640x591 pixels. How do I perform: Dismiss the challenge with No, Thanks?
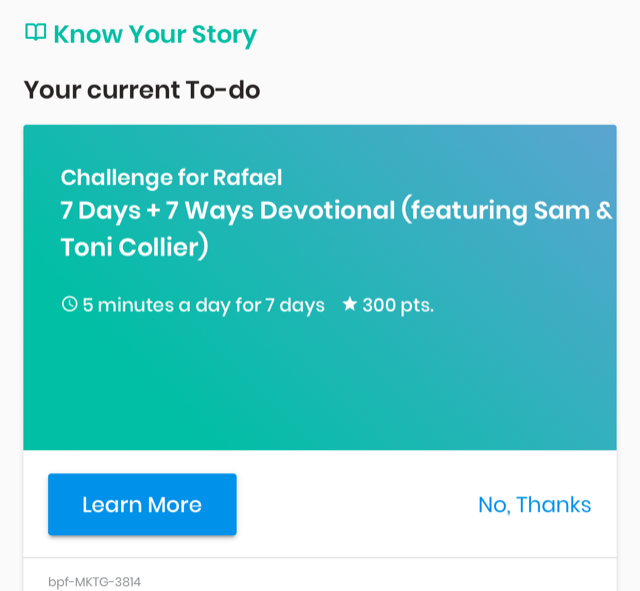pyautogui.click(x=534, y=505)
